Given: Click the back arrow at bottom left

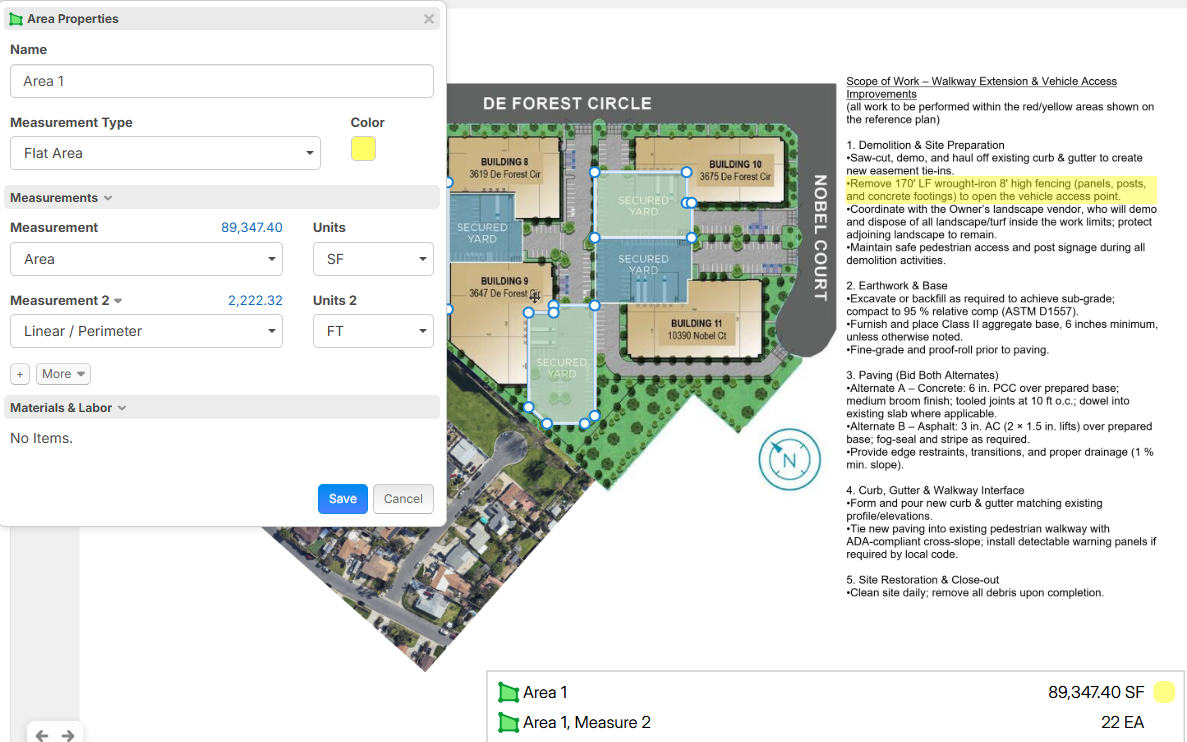Looking at the screenshot, I should point(42,735).
